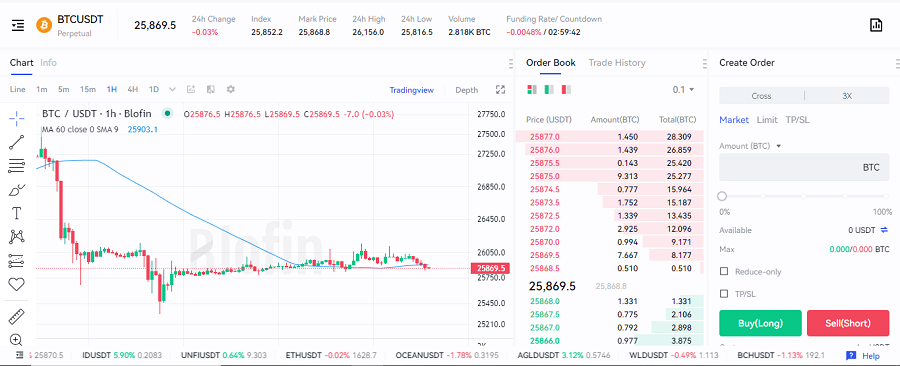
Task: Open the Amount (BTC) unit dropdown
Action: point(751,146)
